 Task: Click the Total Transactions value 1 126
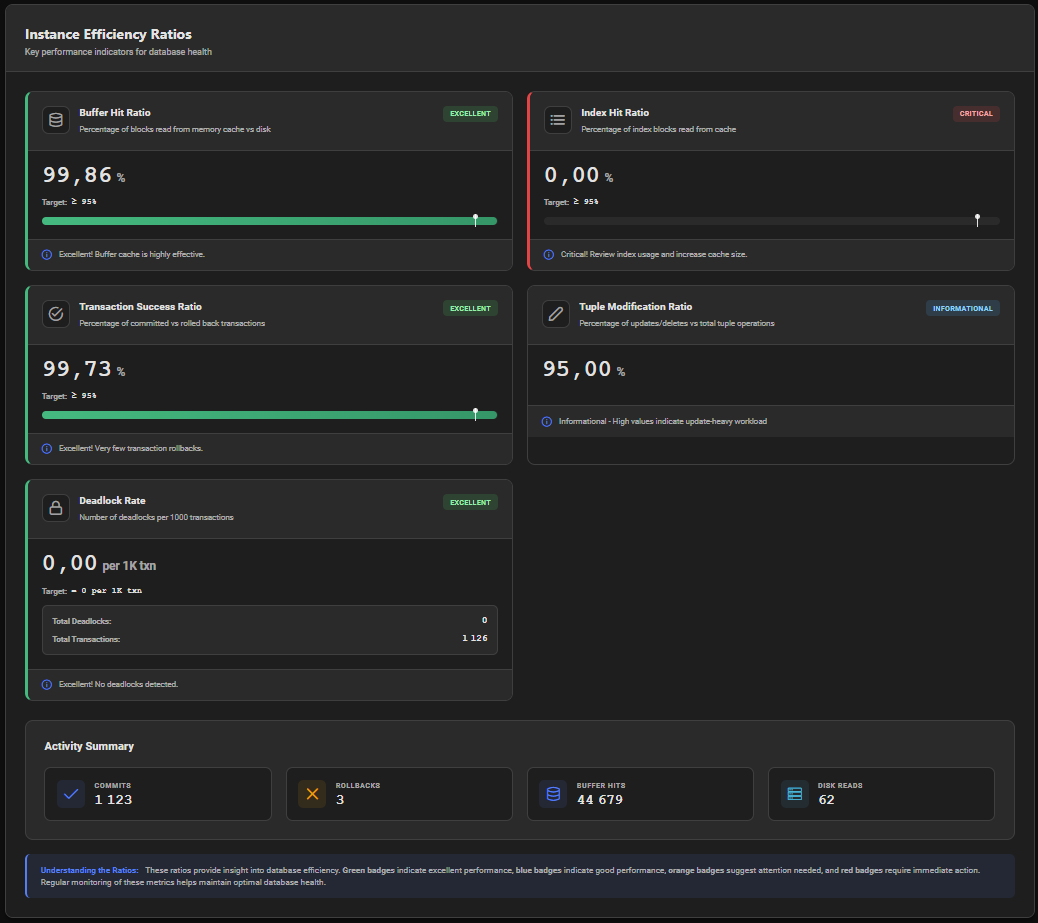click(475, 639)
